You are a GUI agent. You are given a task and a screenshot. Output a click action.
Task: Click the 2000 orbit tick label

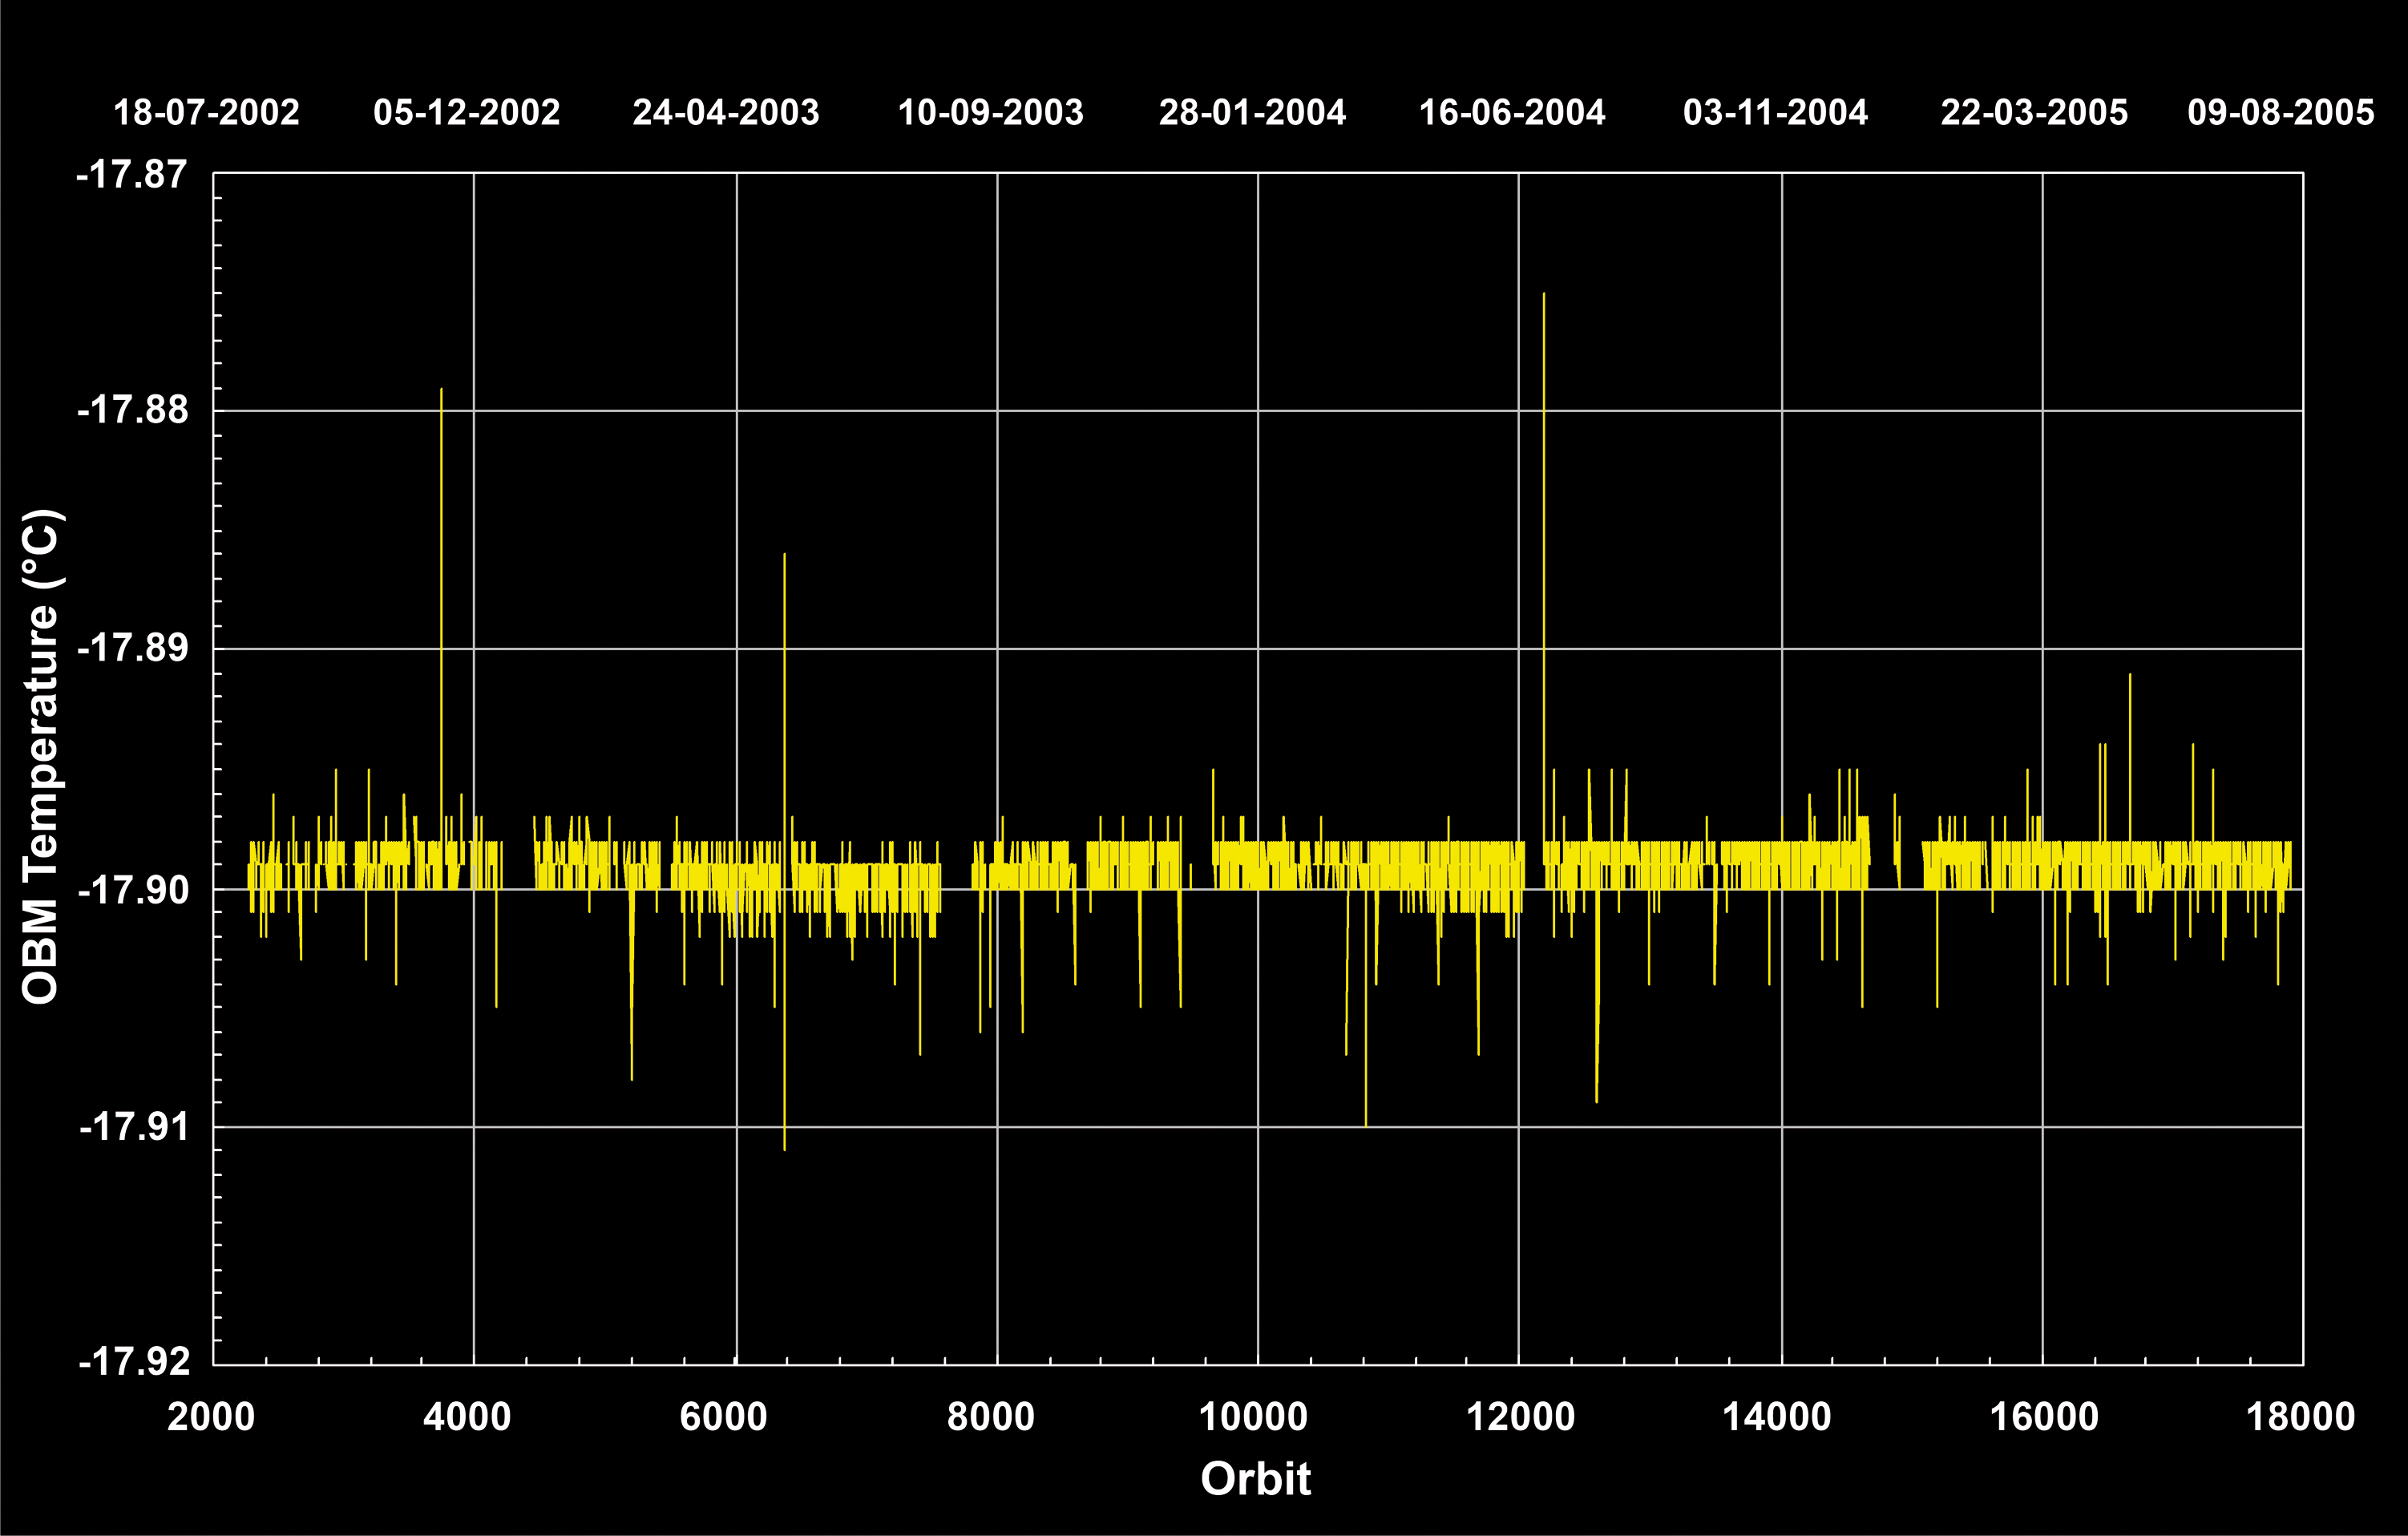click(211, 1417)
